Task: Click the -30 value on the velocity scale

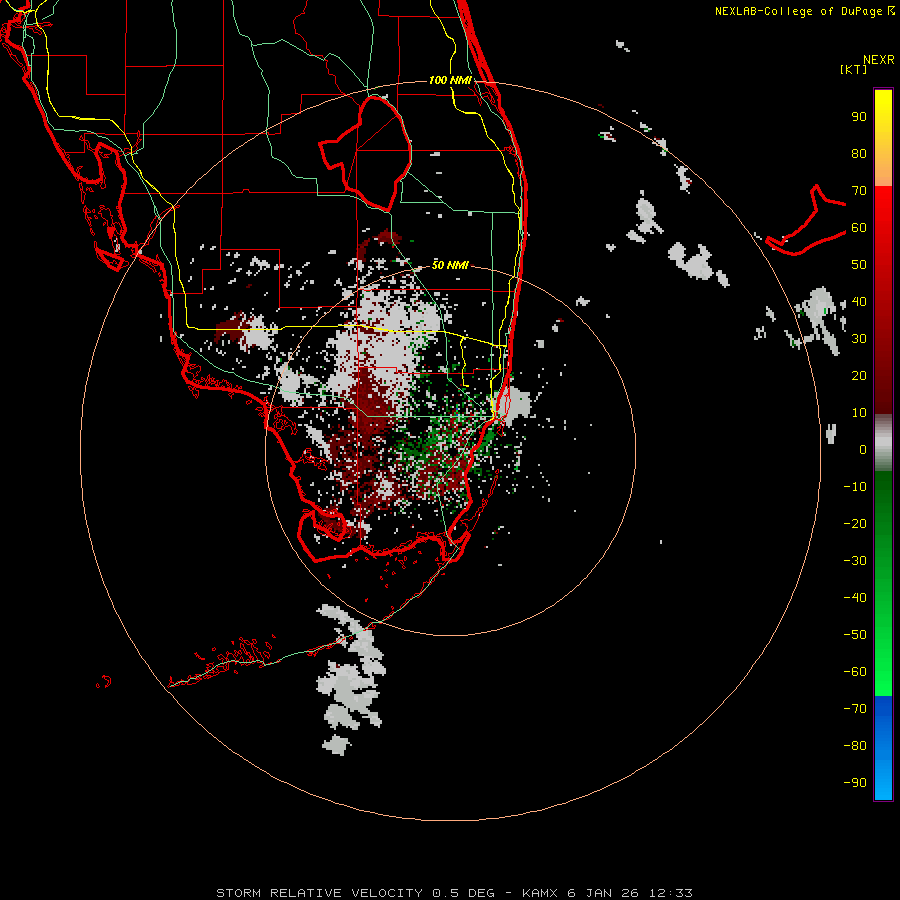Action: tap(855, 561)
